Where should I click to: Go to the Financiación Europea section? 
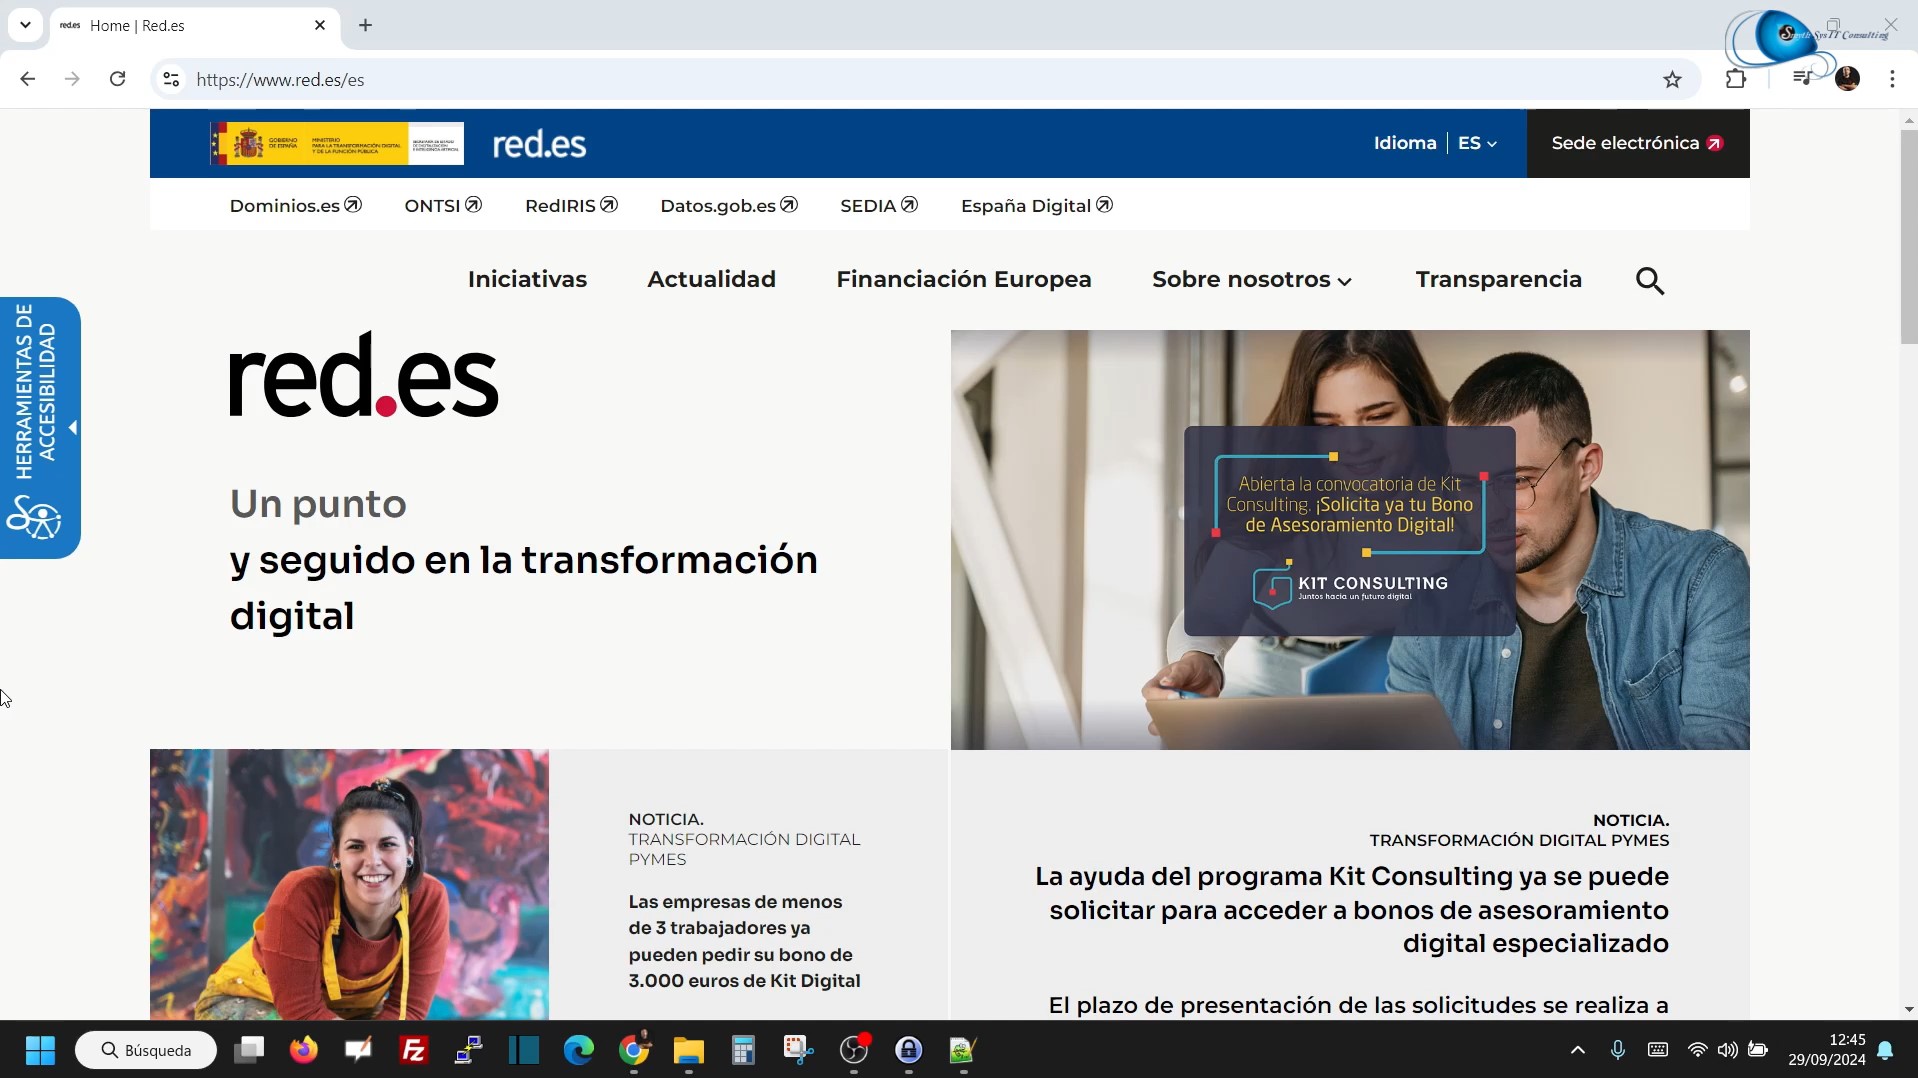(x=963, y=280)
